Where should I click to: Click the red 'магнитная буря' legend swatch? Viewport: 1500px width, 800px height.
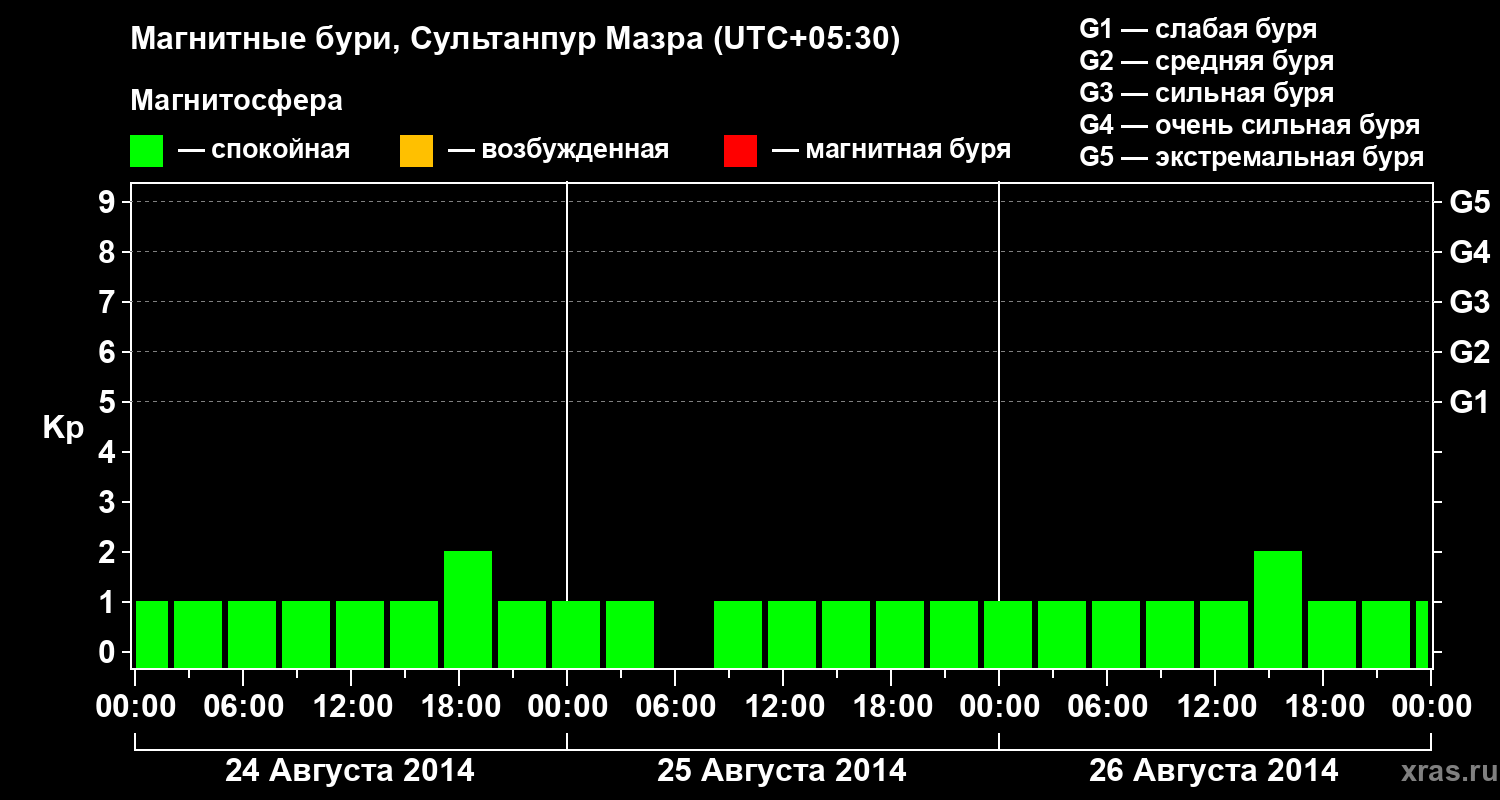point(740,151)
